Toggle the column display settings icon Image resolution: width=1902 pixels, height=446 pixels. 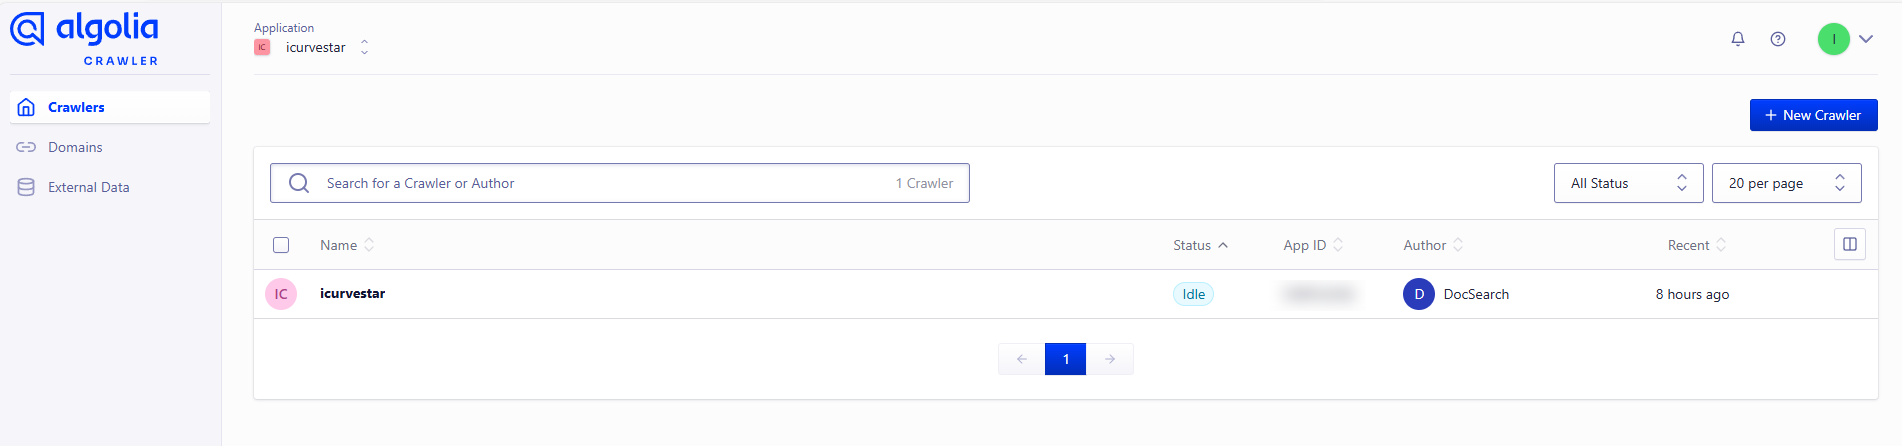pyautogui.click(x=1849, y=244)
